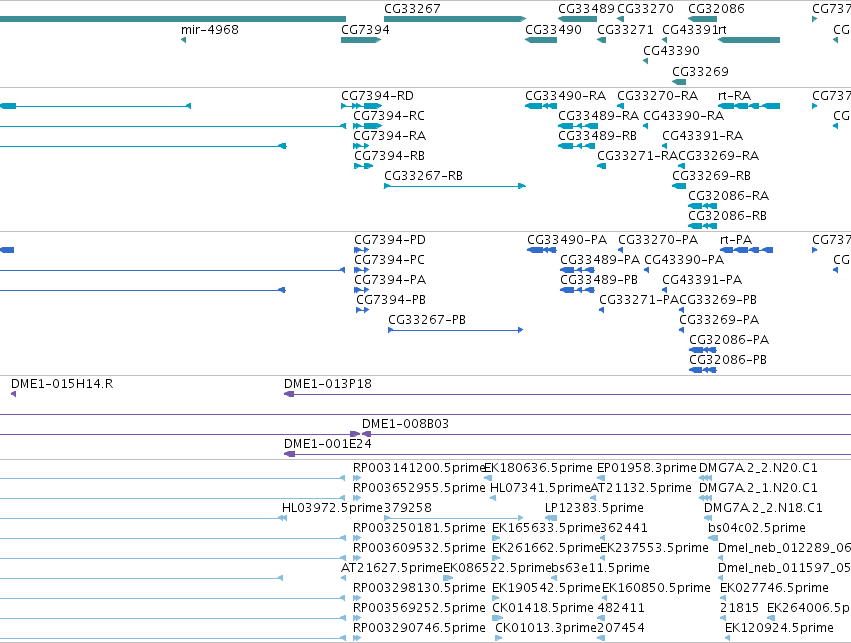The image size is (851, 643).
Task: Select the CG33269-PA protein label
Action: tap(719, 321)
